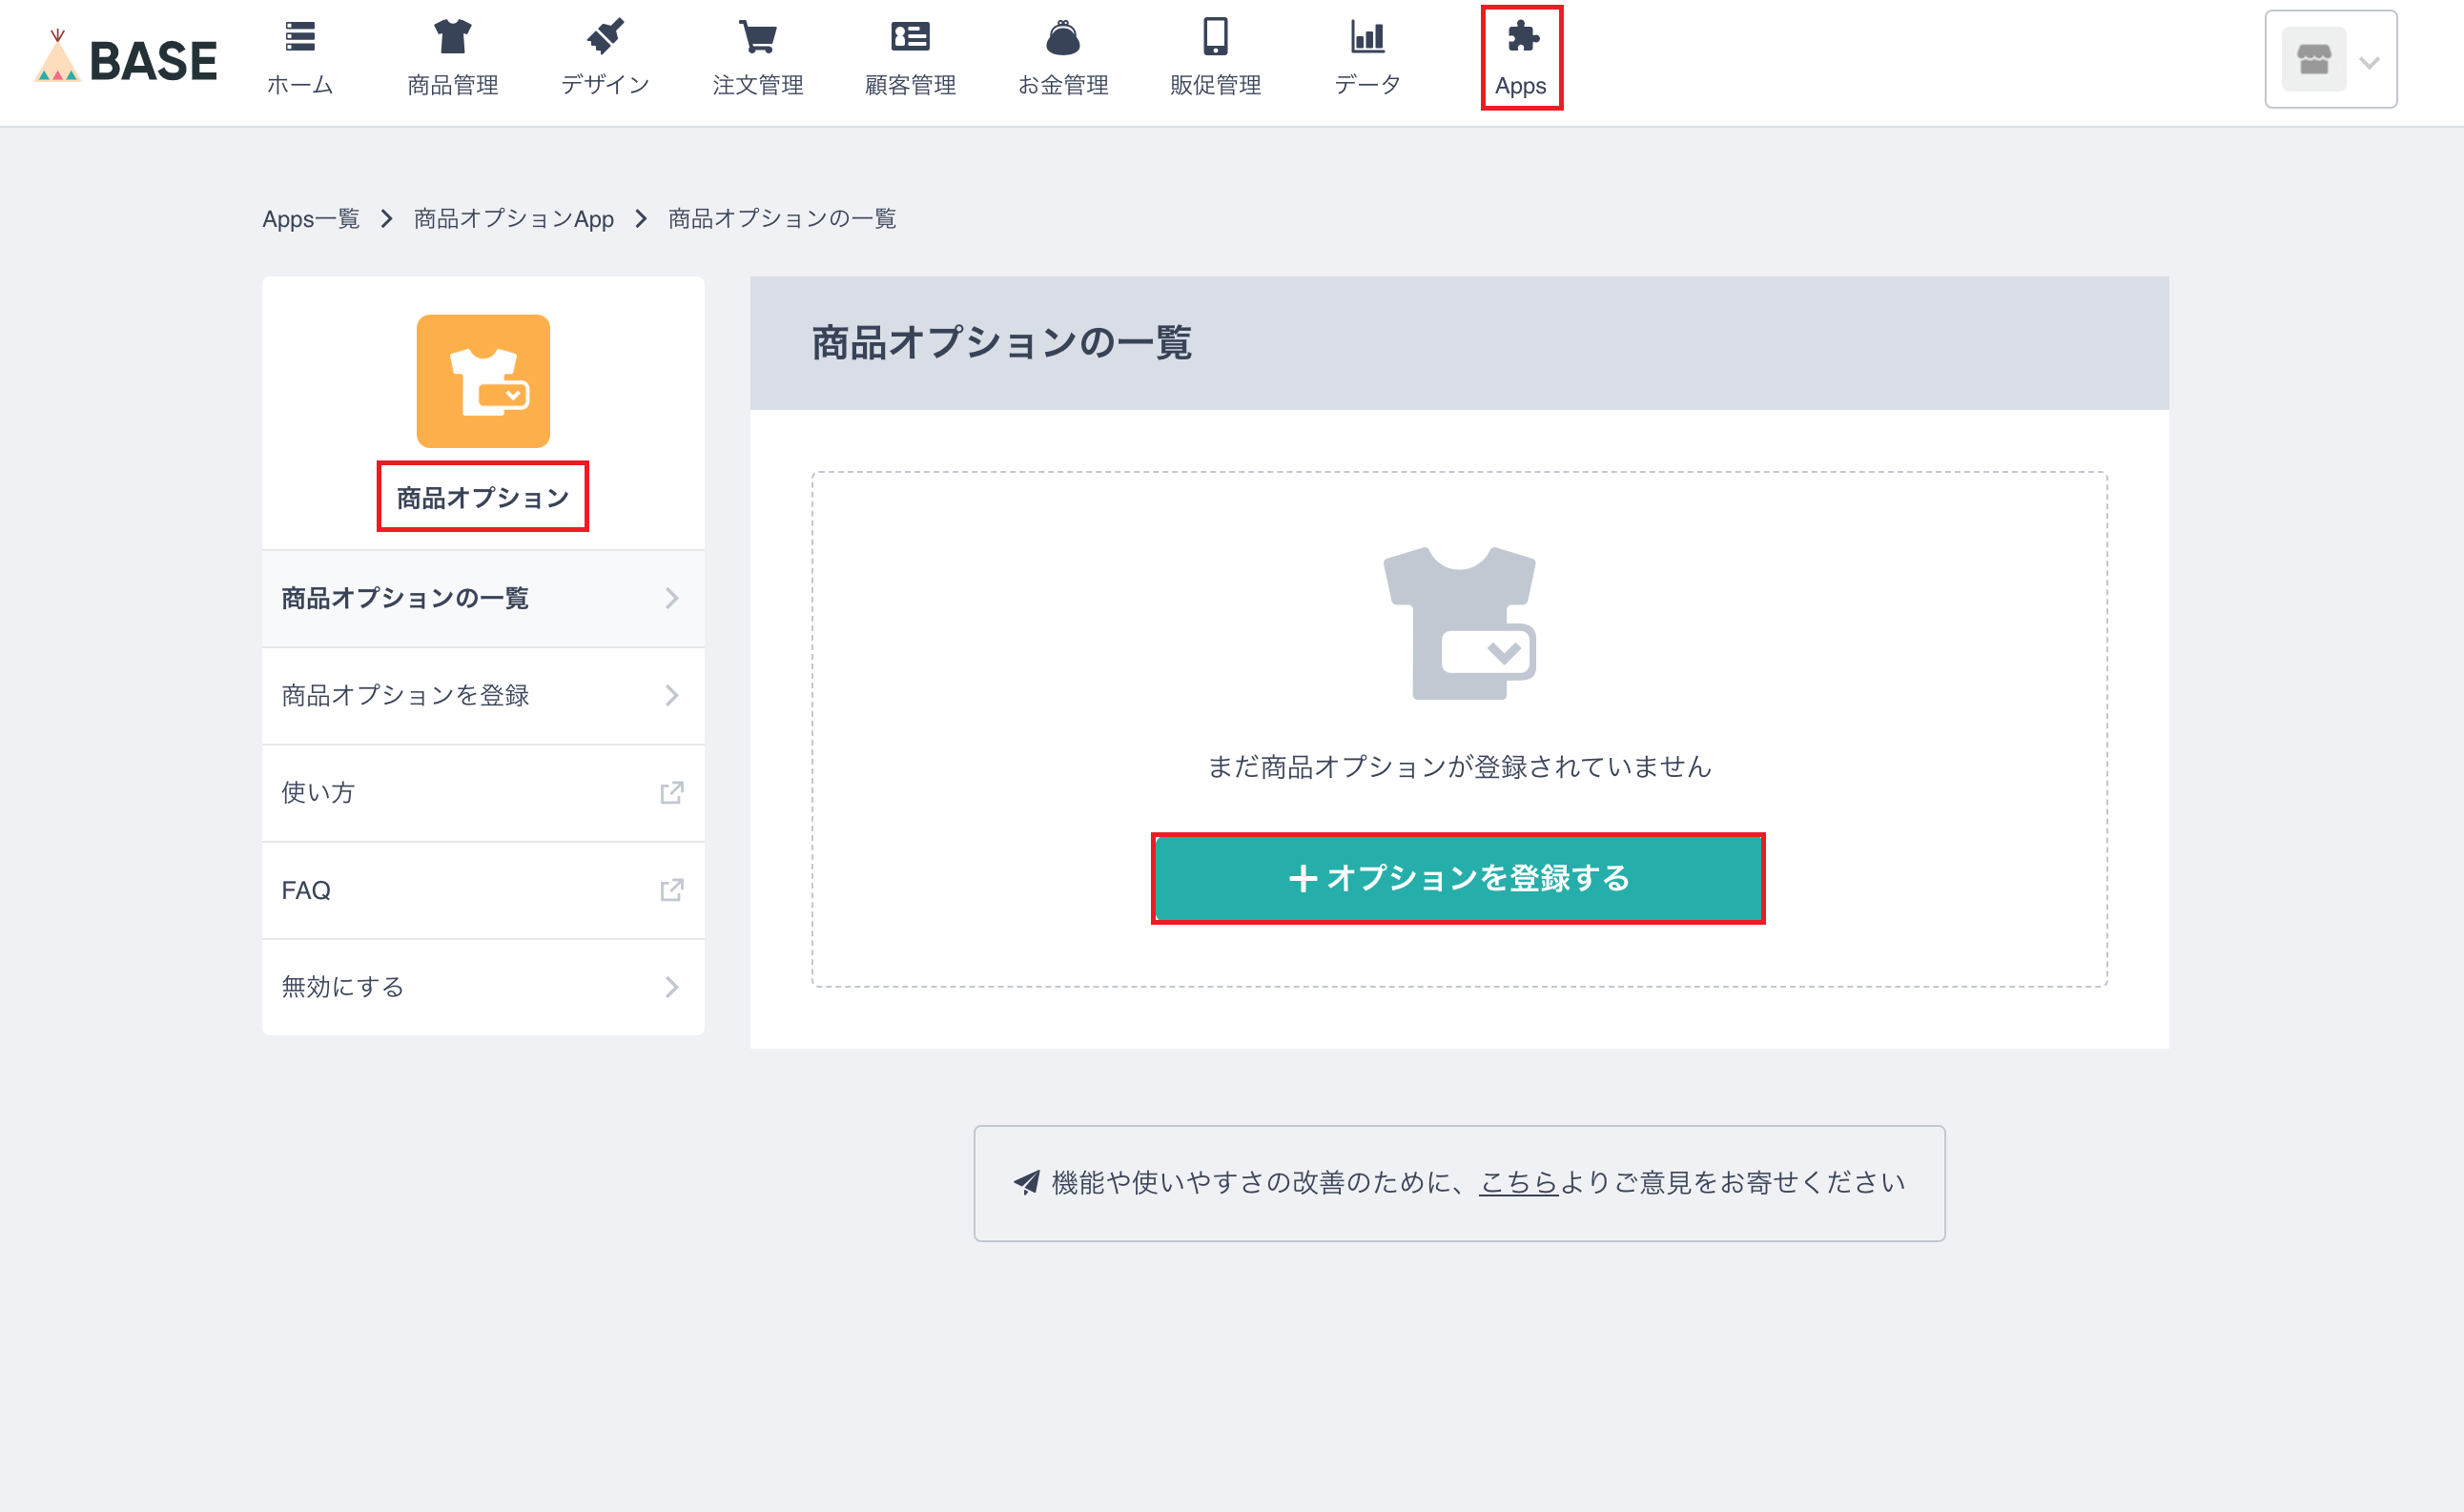The width and height of the screenshot is (2464, 1512).
Task: Open FAQ external link
Action: pyautogui.click(x=482, y=890)
